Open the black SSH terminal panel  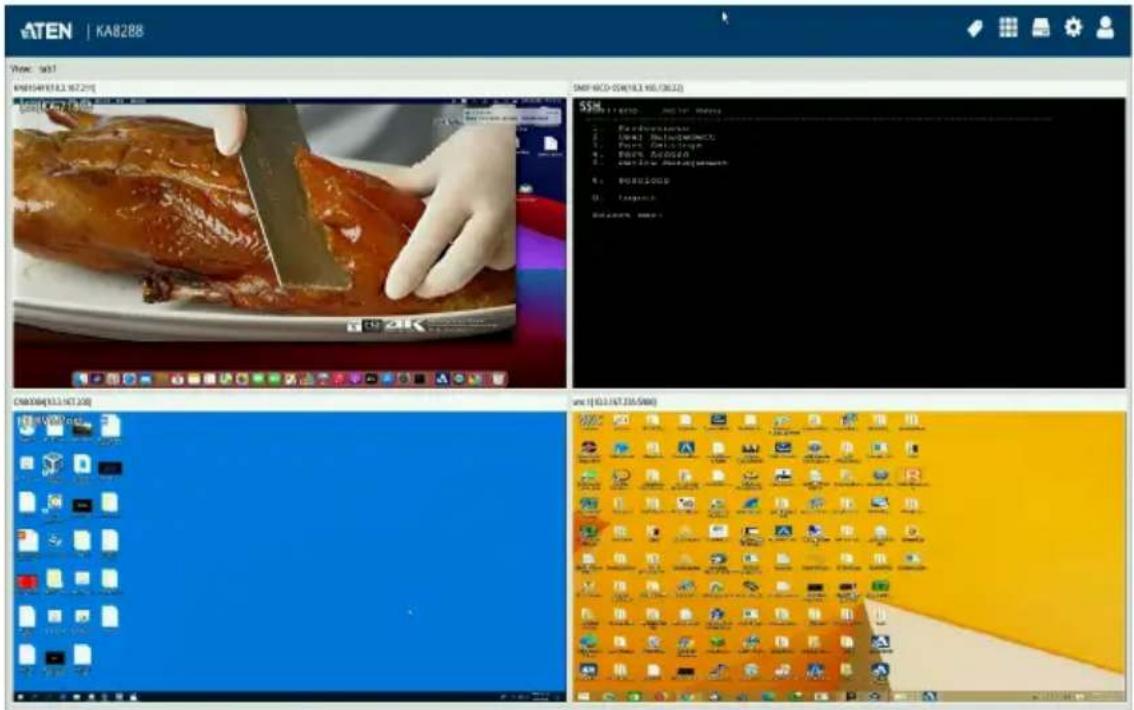pyautogui.click(x=849, y=243)
